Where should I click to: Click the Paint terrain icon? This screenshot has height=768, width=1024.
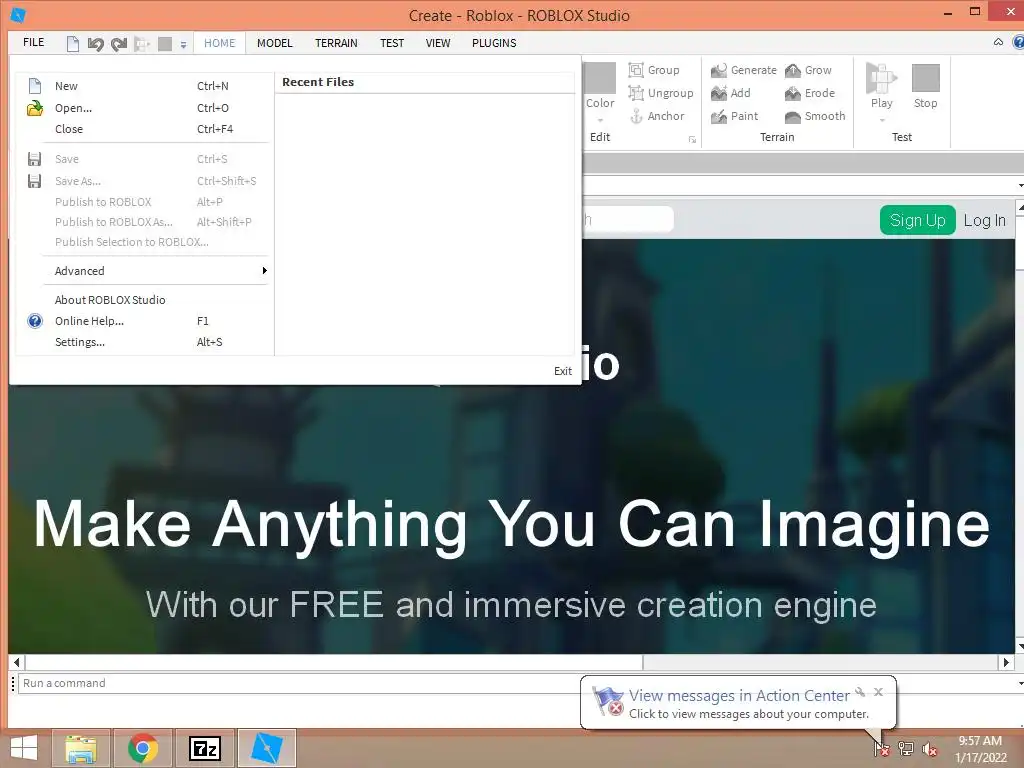pos(718,116)
